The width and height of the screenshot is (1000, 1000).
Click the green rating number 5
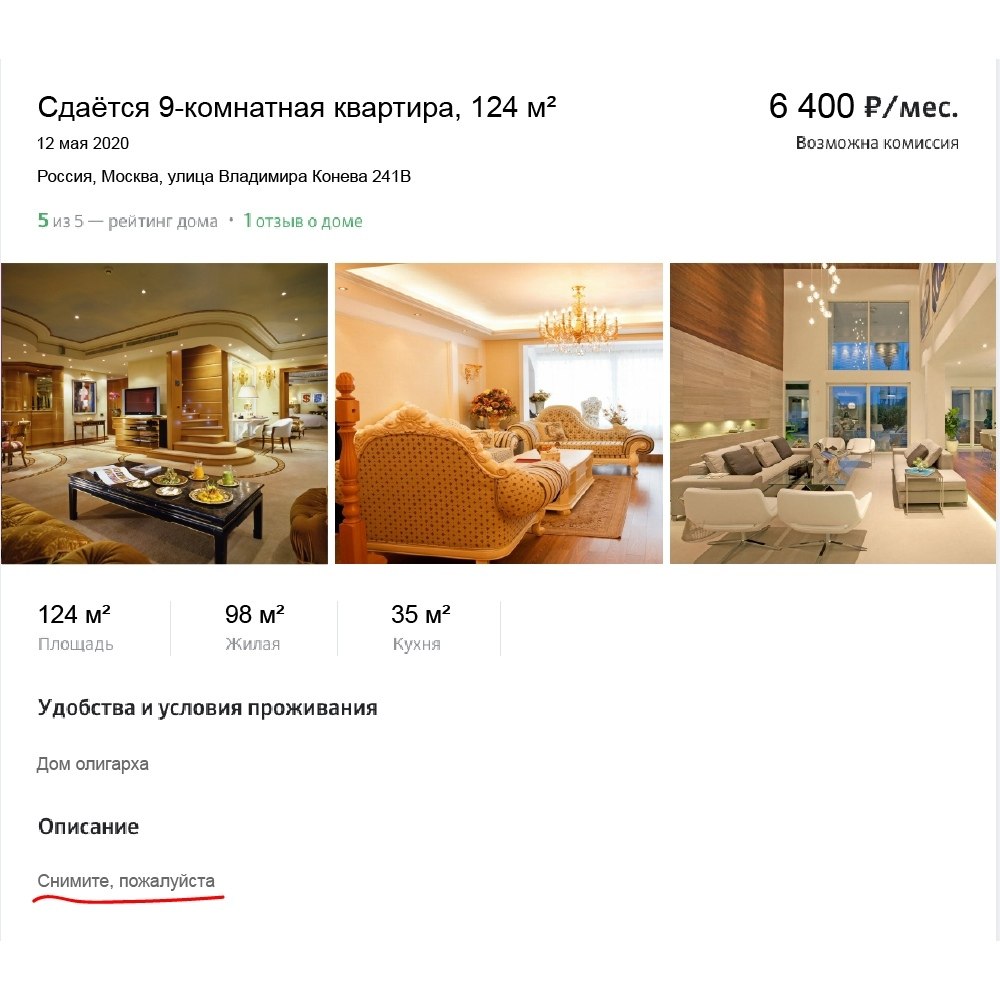43,221
